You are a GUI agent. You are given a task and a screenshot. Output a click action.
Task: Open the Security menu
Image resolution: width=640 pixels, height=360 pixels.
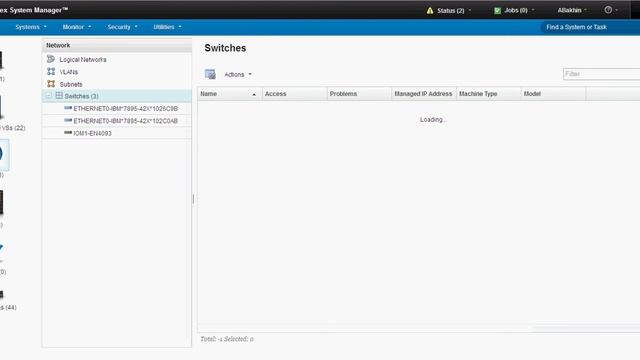pyautogui.click(x=122, y=27)
